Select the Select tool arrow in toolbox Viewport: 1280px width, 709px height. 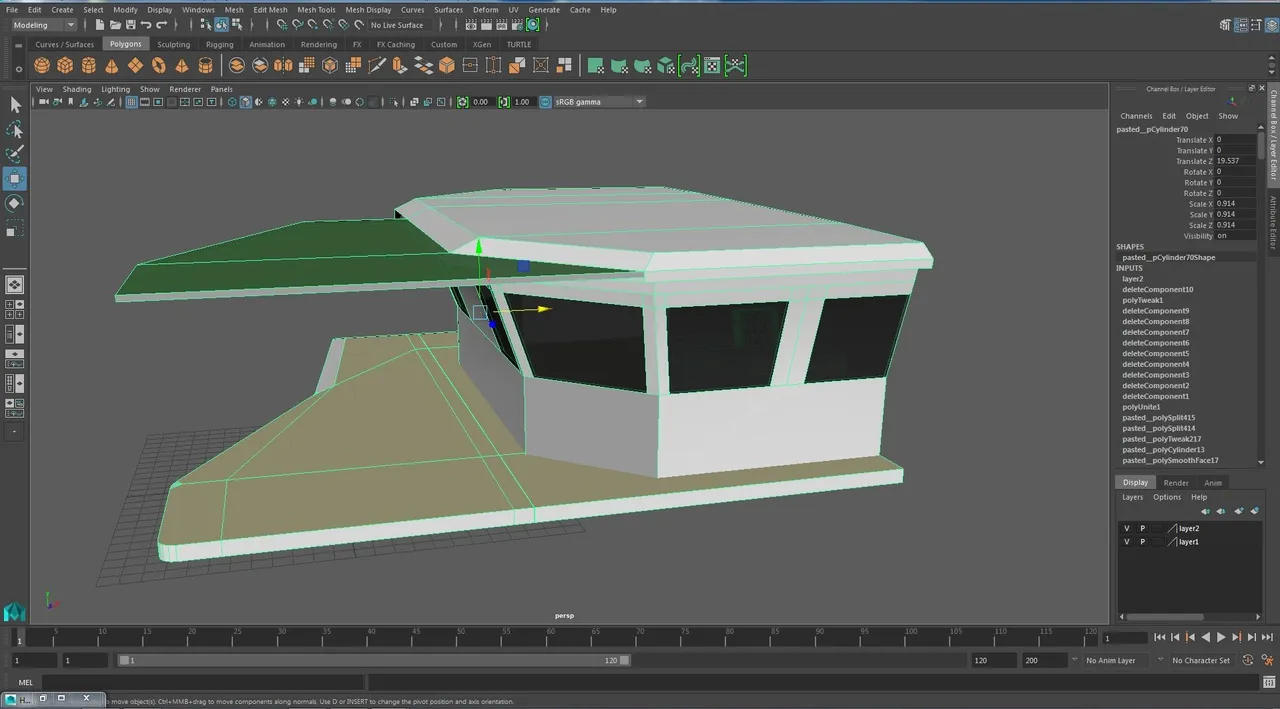[x=15, y=104]
